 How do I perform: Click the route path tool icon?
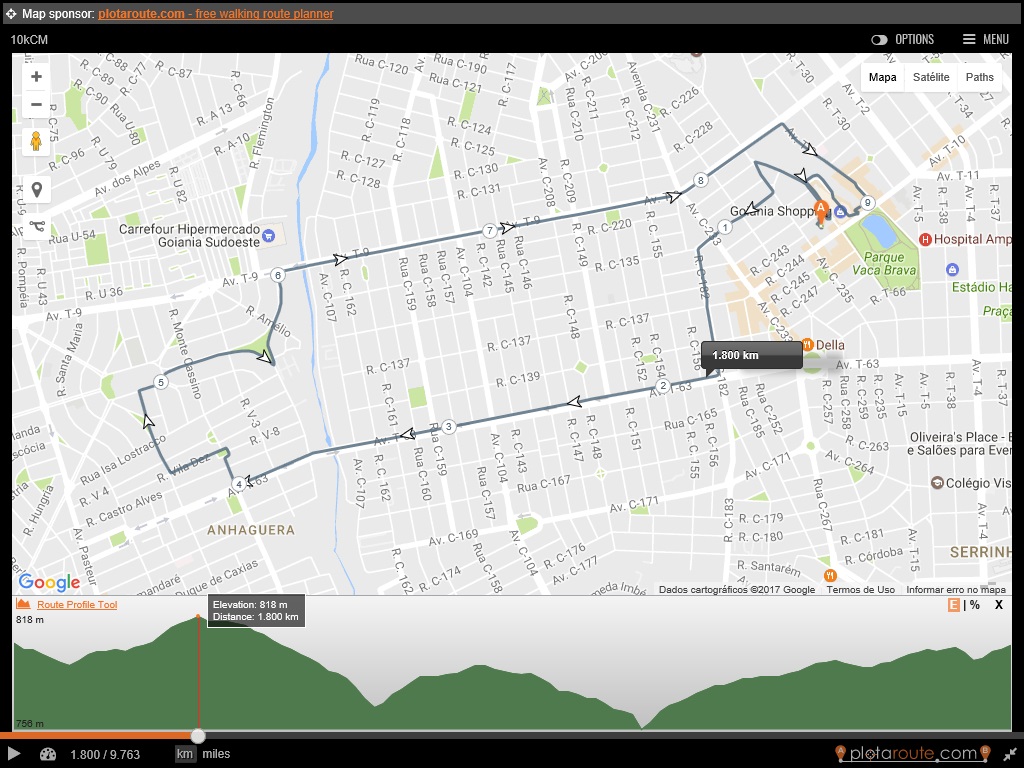37,227
